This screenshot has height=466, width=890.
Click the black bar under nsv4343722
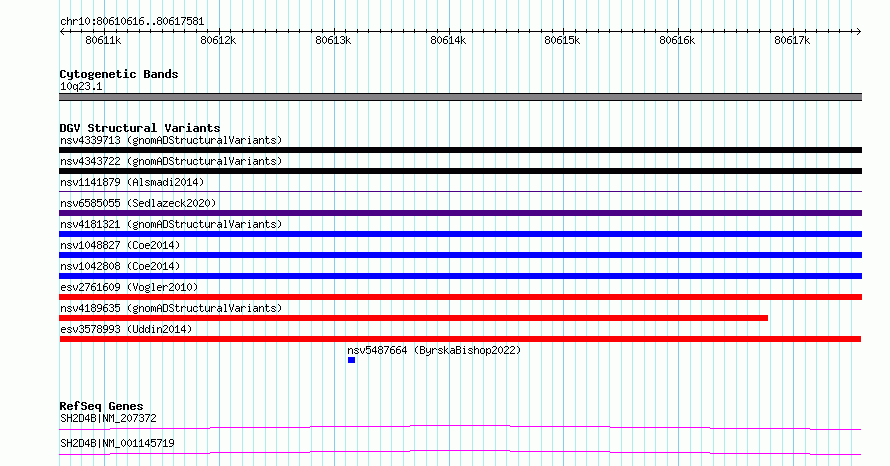click(460, 171)
